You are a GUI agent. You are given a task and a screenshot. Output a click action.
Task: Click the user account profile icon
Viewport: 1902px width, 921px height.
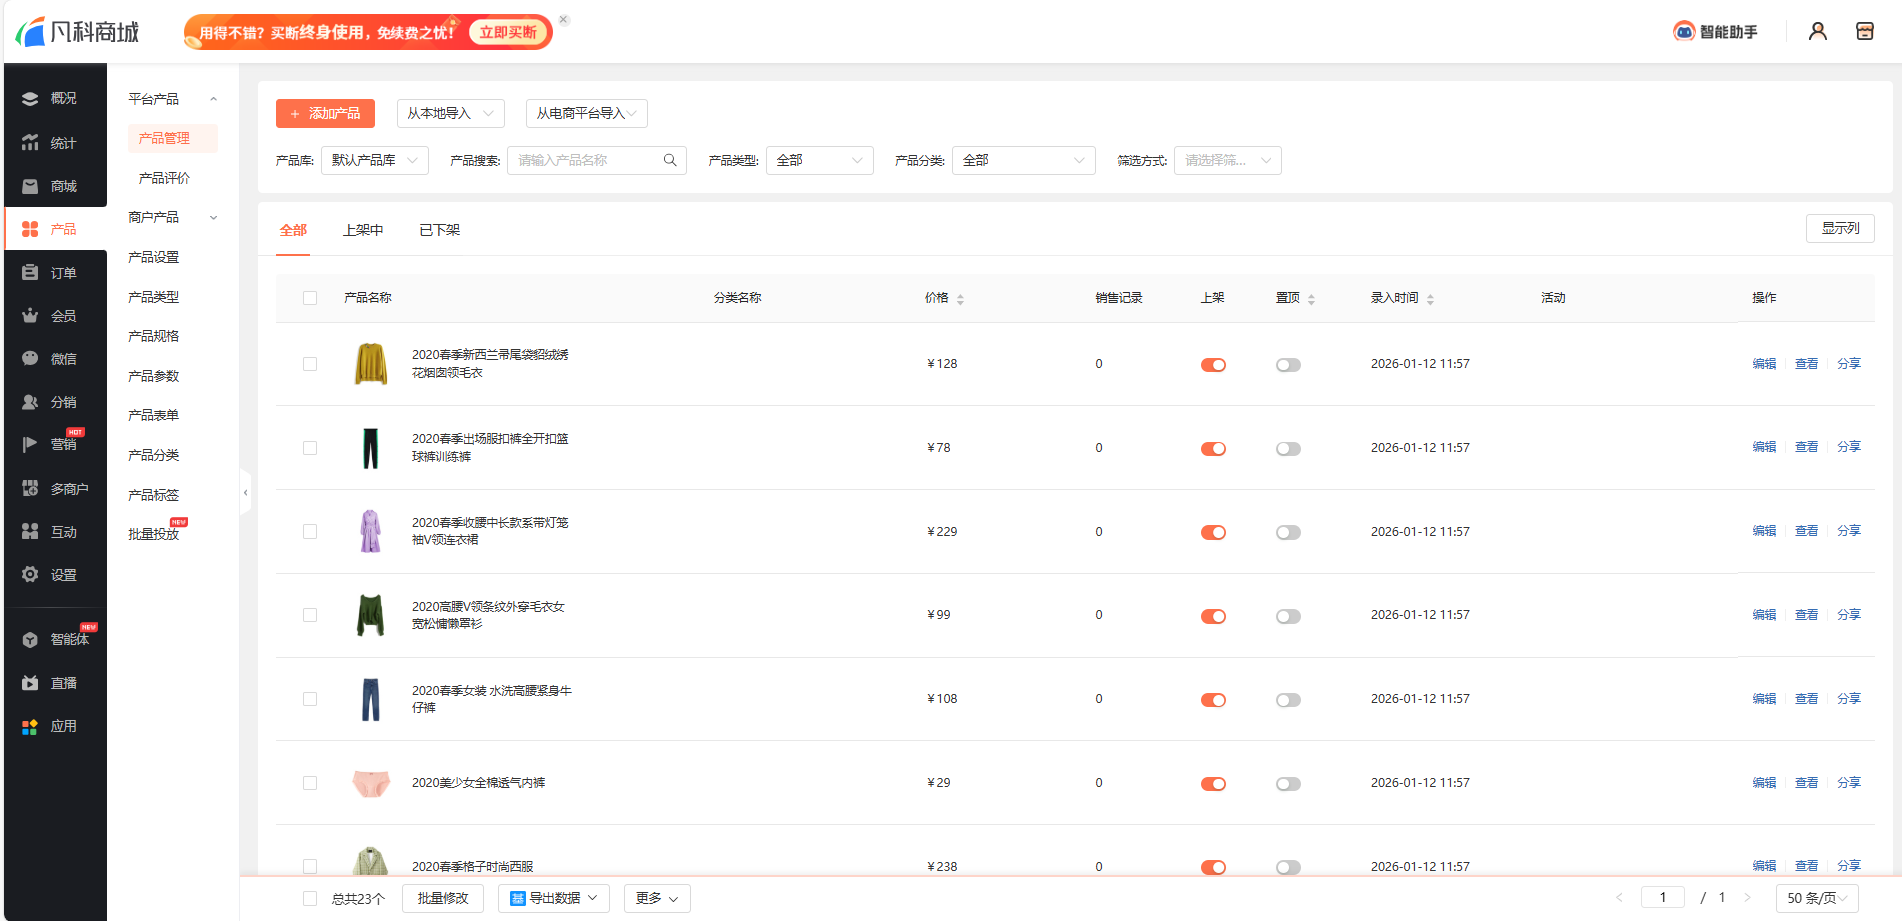pyautogui.click(x=1817, y=32)
